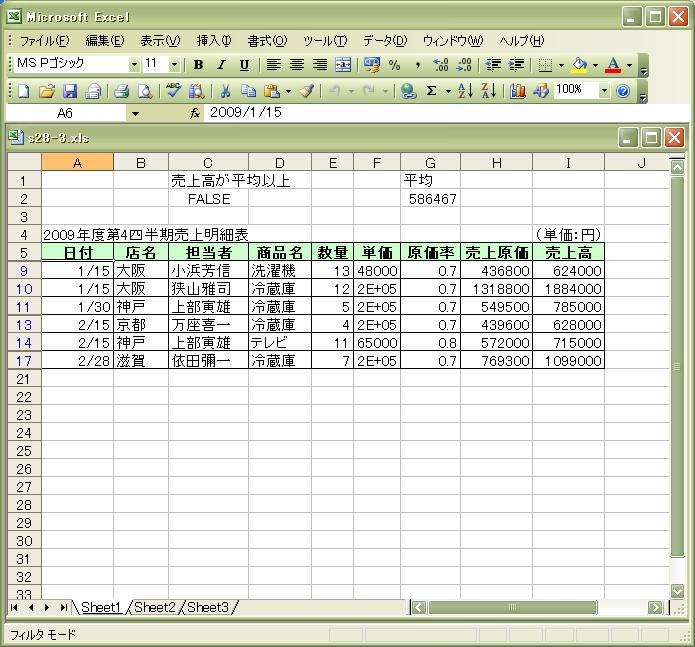Viewport: 695px width, 647px height.
Task: Open AutoSum functions dropdown arrow
Action: tap(449, 91)
